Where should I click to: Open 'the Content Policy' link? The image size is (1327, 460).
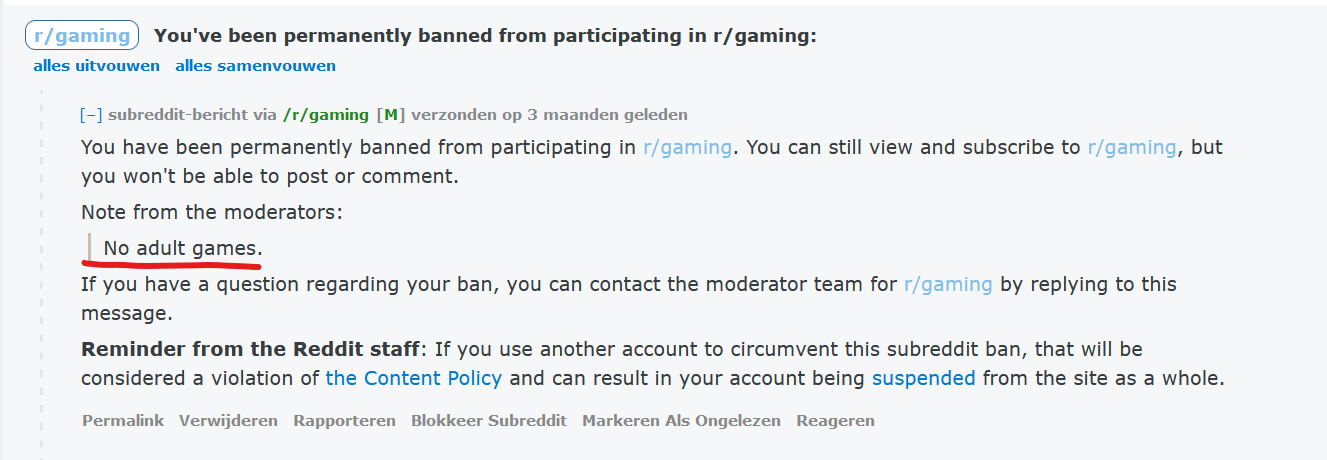click(x=414, y=379)
